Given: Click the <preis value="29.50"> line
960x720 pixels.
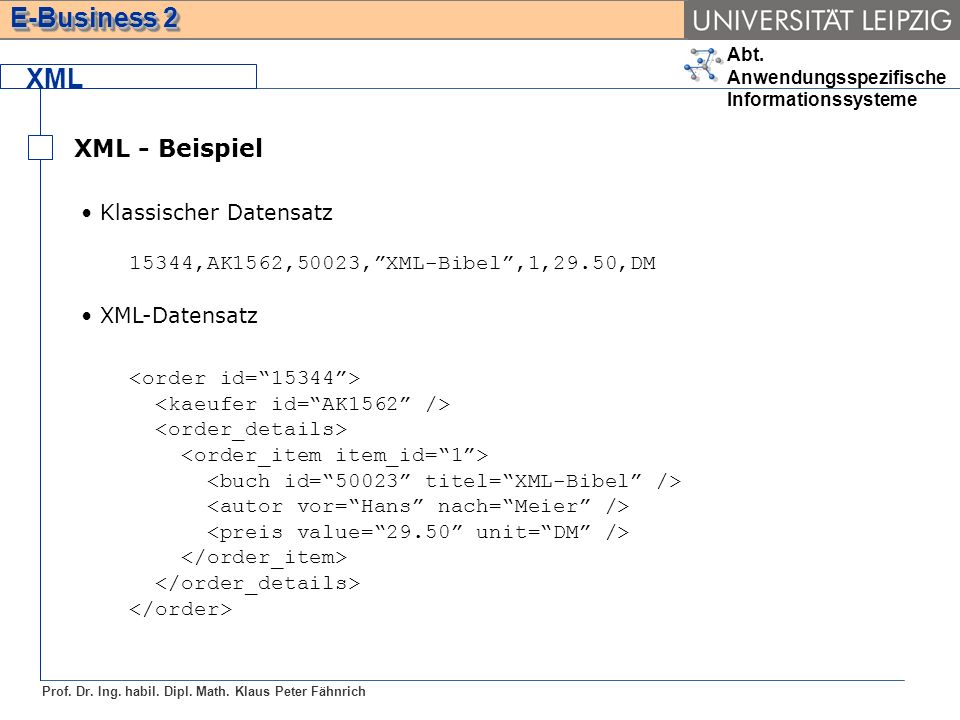Looking at the screenshot, I should (418, 531).
